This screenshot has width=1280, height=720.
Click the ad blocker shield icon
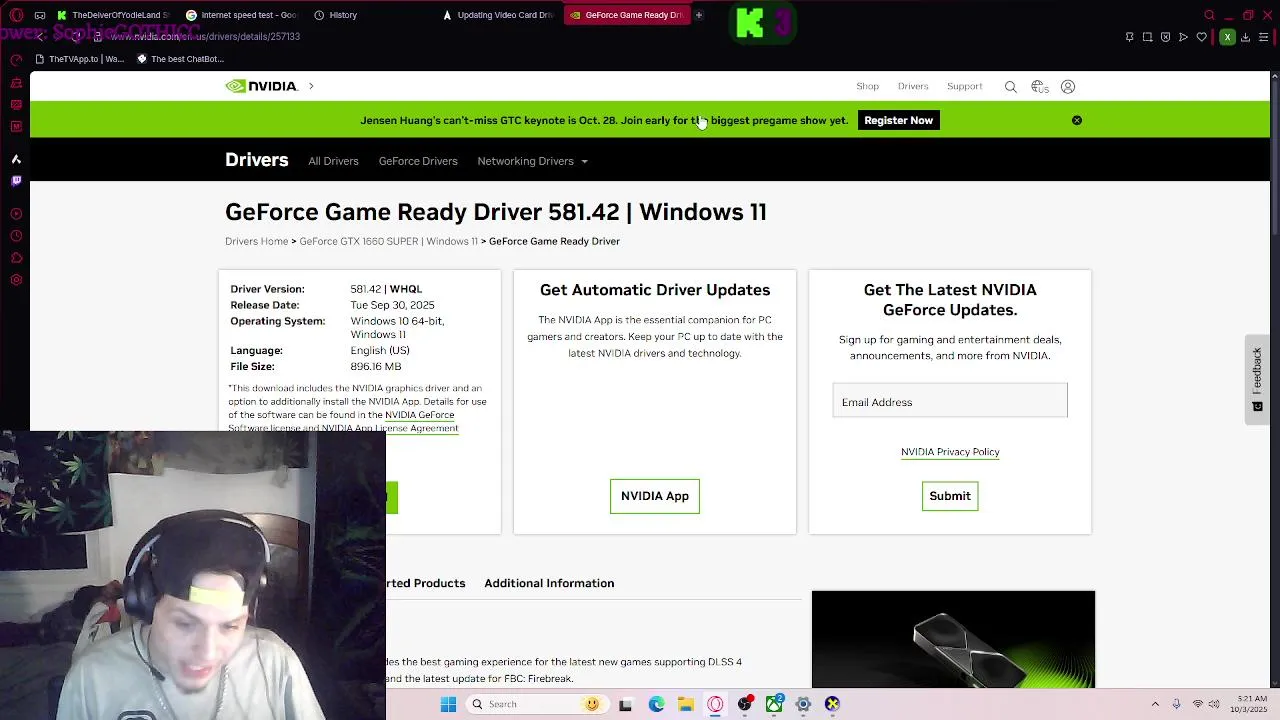pyautogui.click(x=1166, y=37)
